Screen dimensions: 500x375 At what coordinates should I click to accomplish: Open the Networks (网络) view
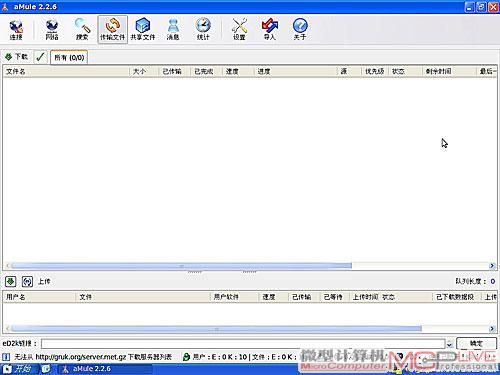(52, 29)
